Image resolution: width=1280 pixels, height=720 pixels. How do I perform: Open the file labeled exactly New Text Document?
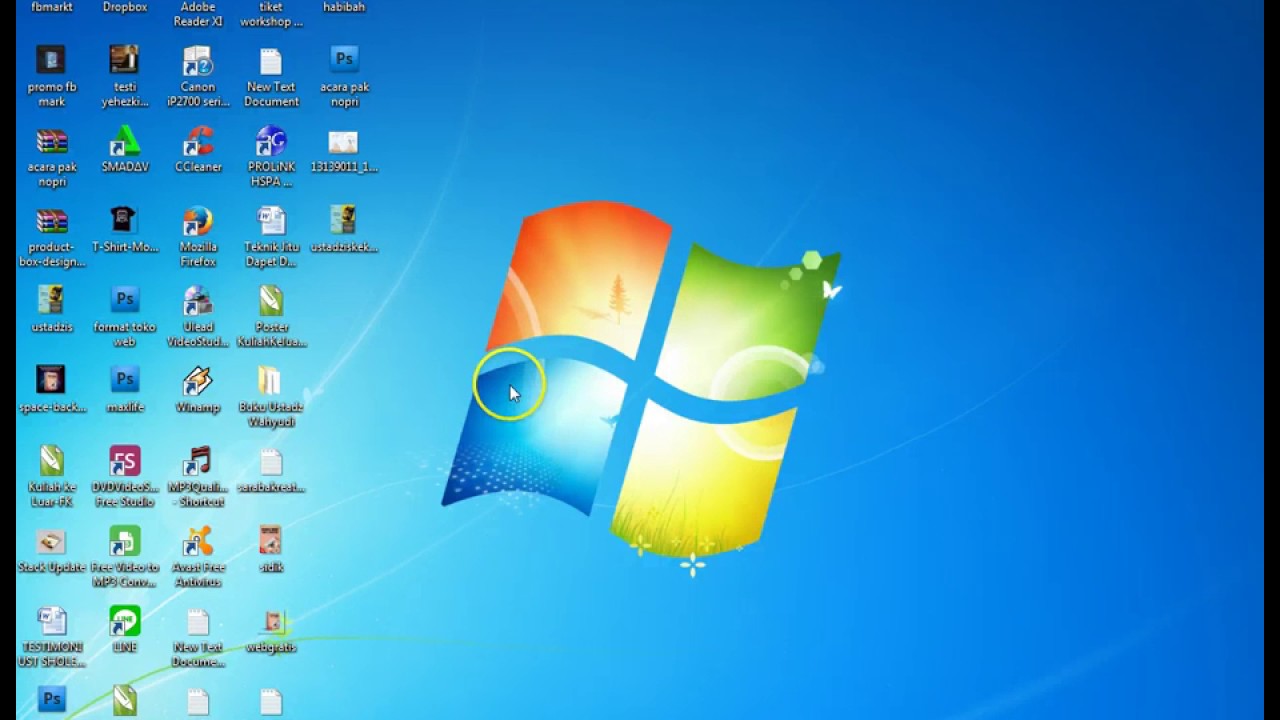271,60
